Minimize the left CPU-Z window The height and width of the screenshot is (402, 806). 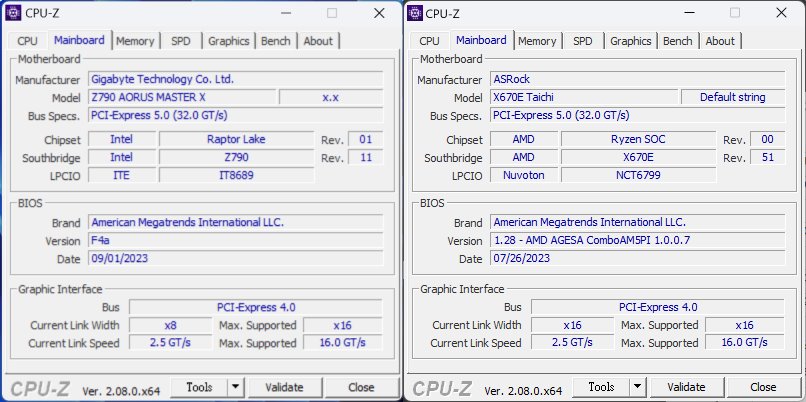pos(286,13)
